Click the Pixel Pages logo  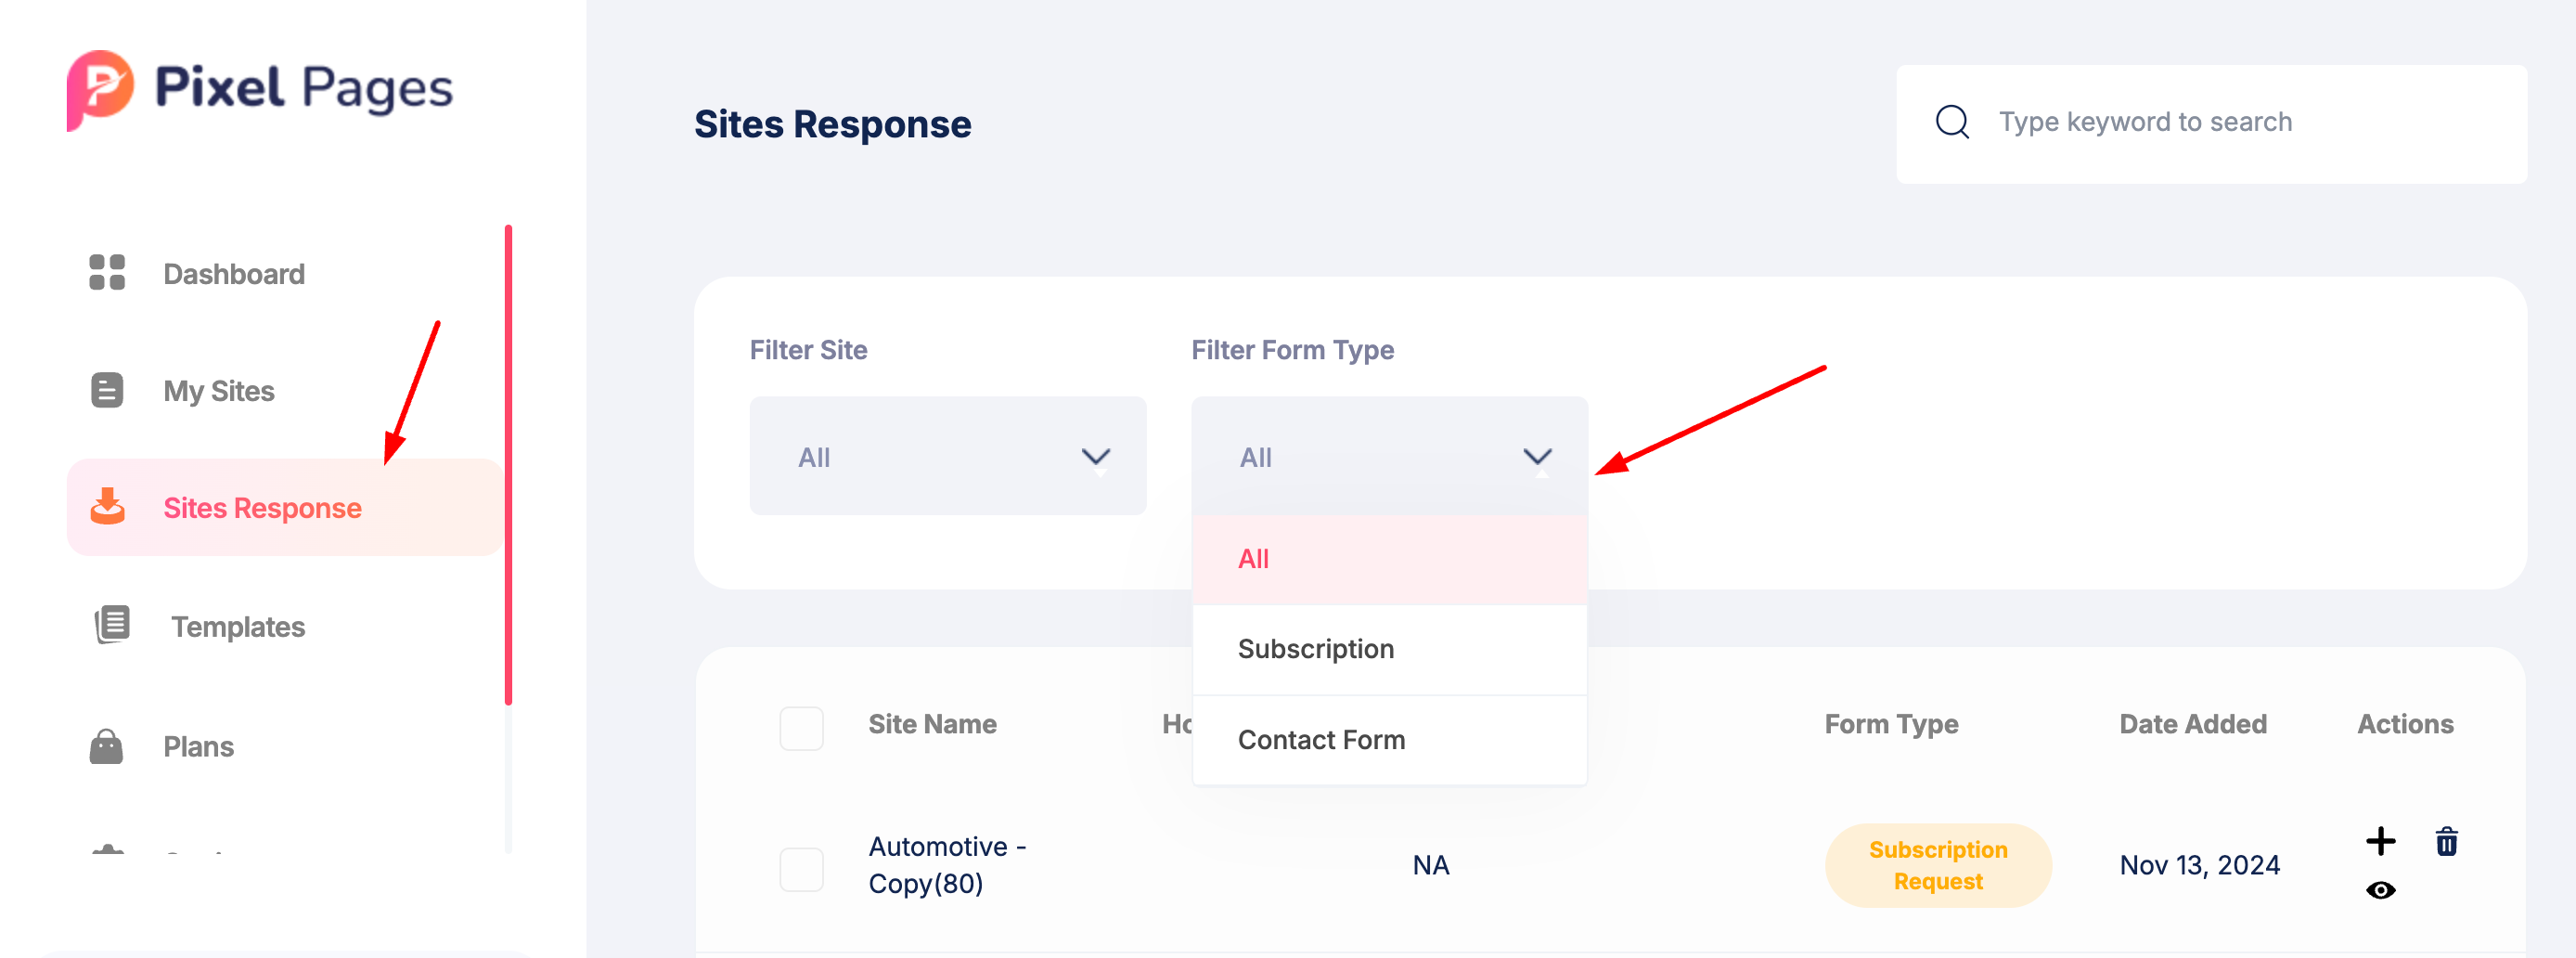(x=260, y=90)
